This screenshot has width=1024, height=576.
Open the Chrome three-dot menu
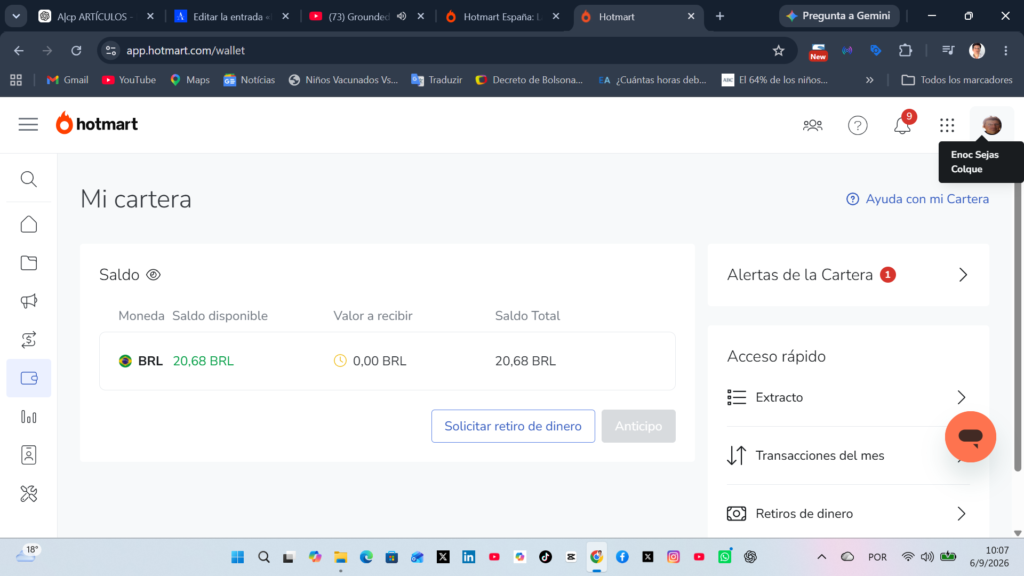(1006, 50)
